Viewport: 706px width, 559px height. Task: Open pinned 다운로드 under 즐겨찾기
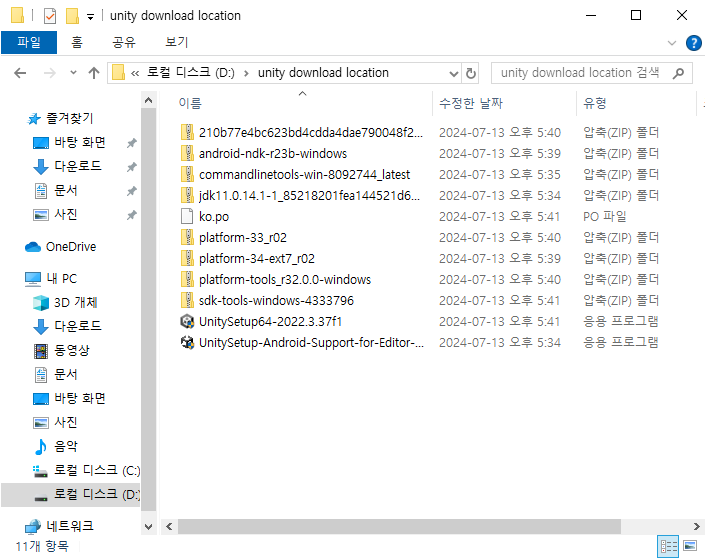click(68, 167)
